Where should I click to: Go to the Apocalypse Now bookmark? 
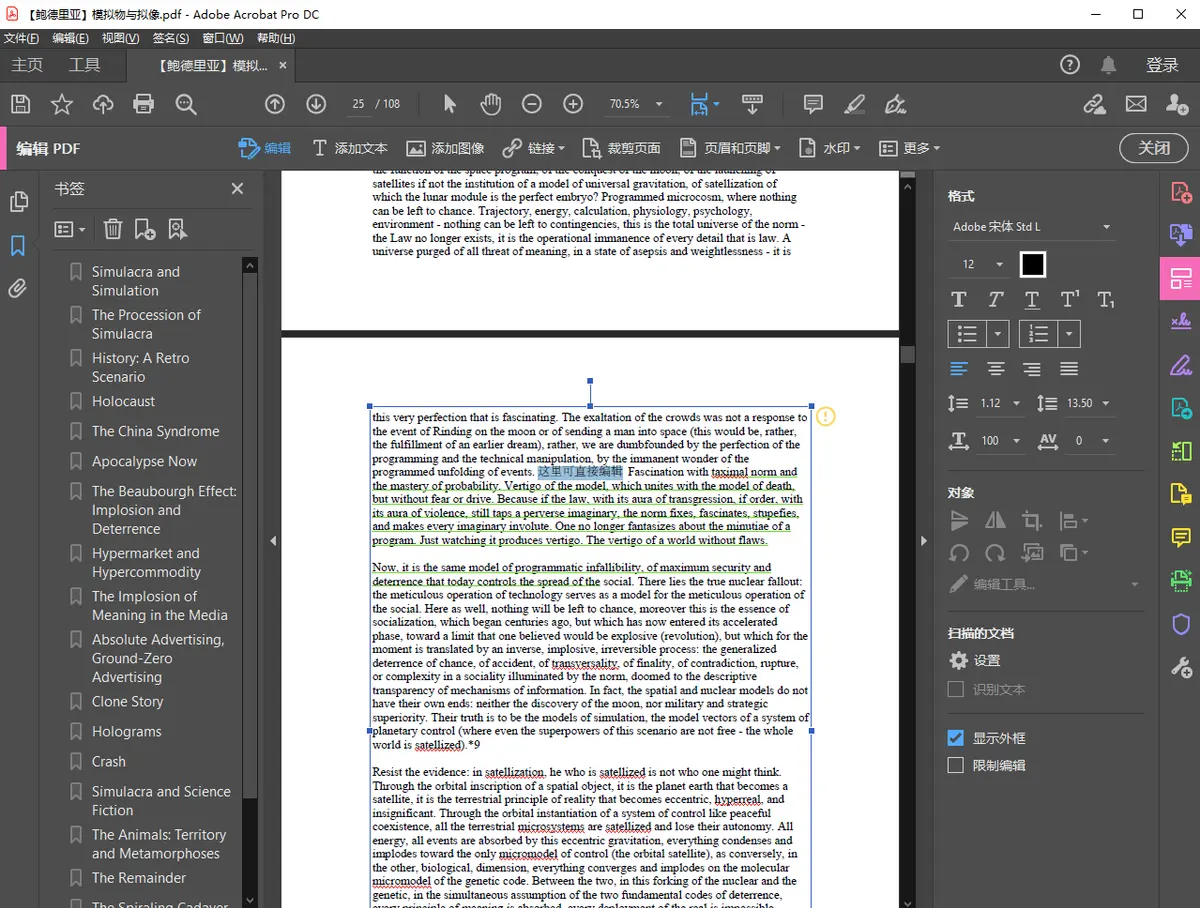(x=144, y=461)
